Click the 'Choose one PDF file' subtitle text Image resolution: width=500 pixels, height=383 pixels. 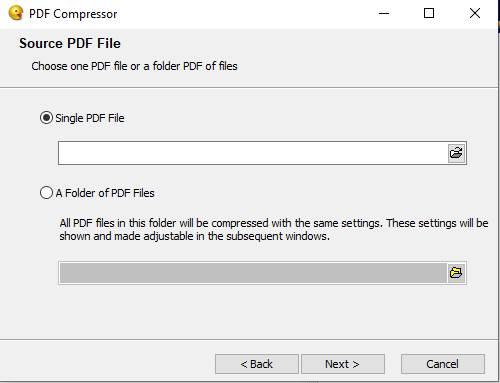click(134, 66)
